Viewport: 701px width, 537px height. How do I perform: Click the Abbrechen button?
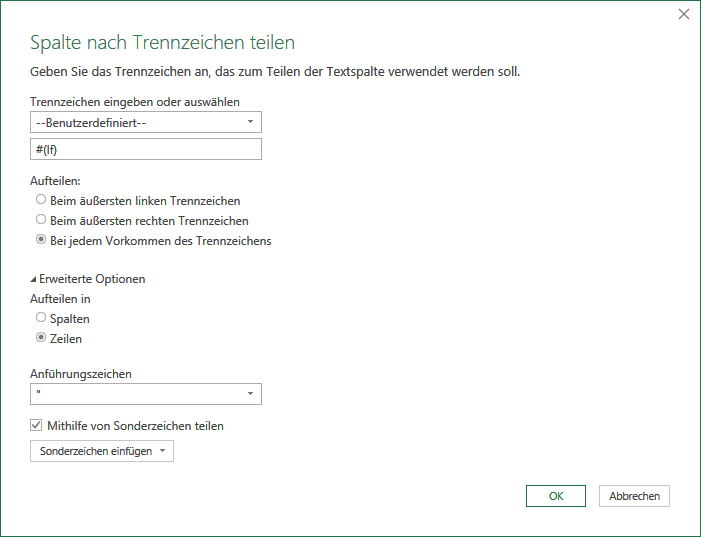click(x=634, y=496)
